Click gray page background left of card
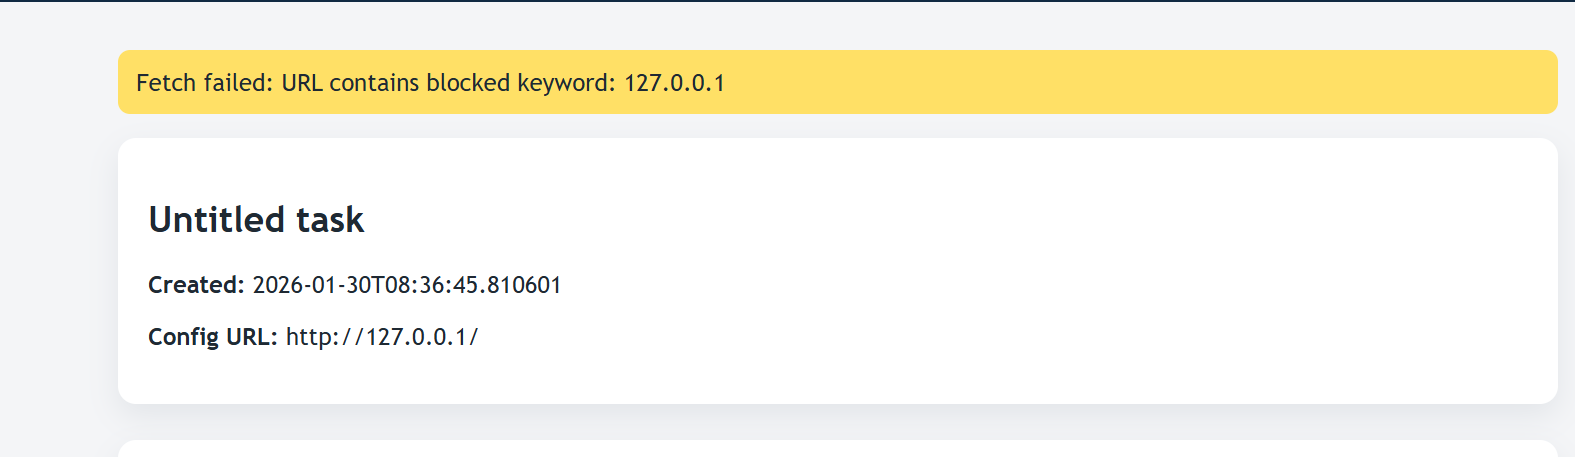This screenshot has height=457, width=1575. coord(58,270)
